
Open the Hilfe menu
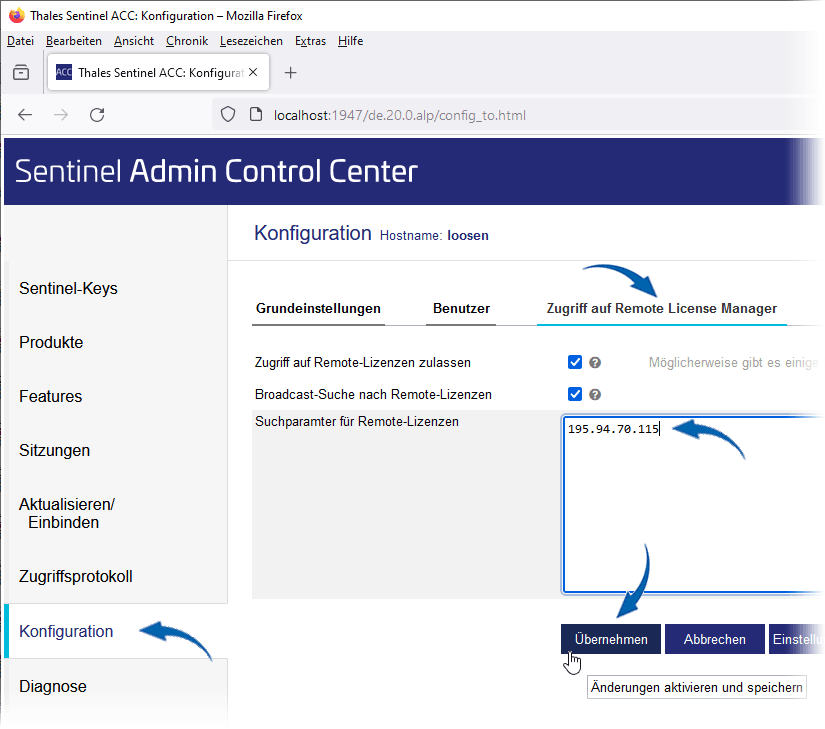pyautogui.click(x=350, y=41)
